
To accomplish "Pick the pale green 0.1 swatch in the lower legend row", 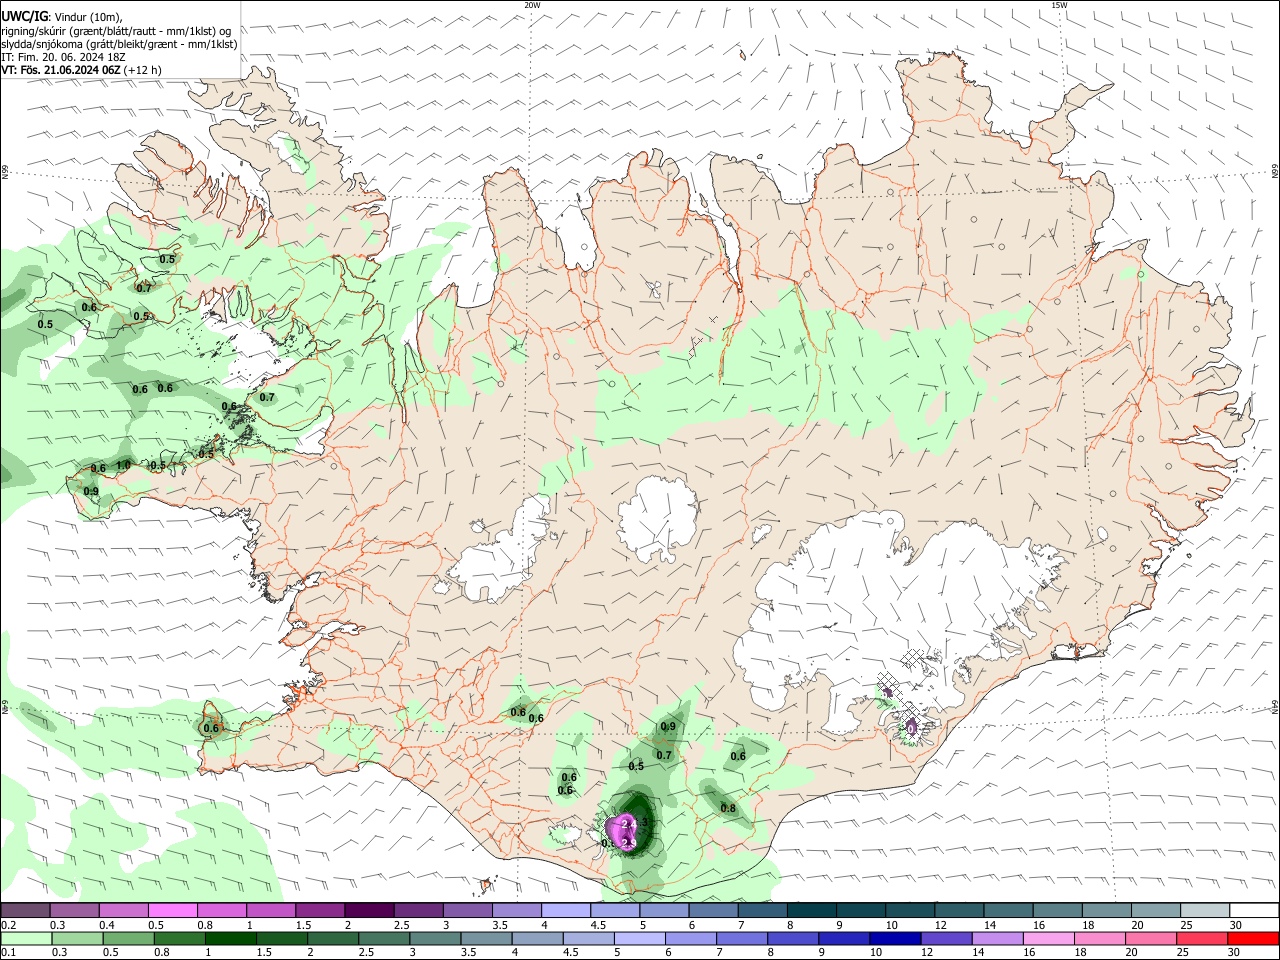I will [x=27, y=938].
